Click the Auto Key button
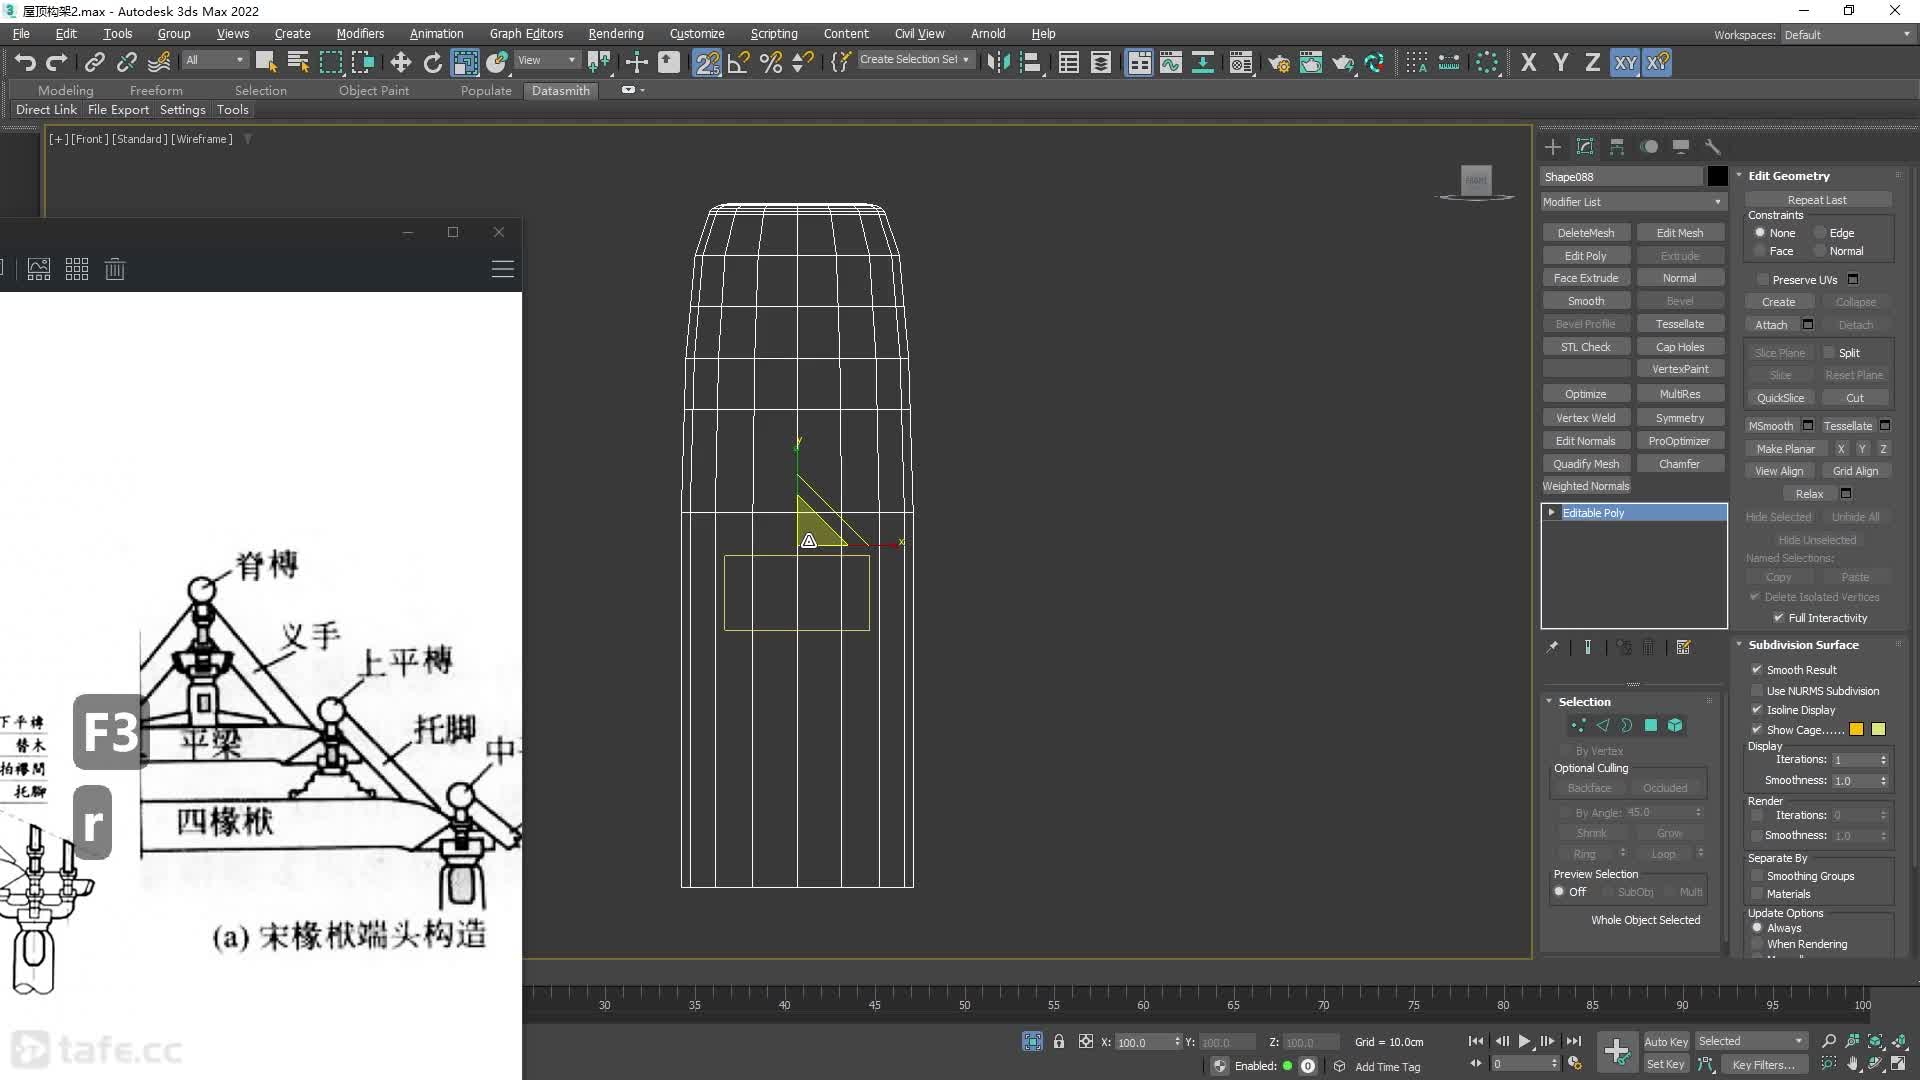 tap(1666, 1041)
